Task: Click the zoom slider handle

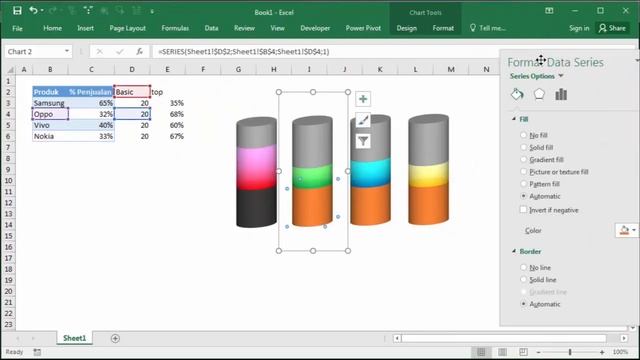Action: click(570, 352)
